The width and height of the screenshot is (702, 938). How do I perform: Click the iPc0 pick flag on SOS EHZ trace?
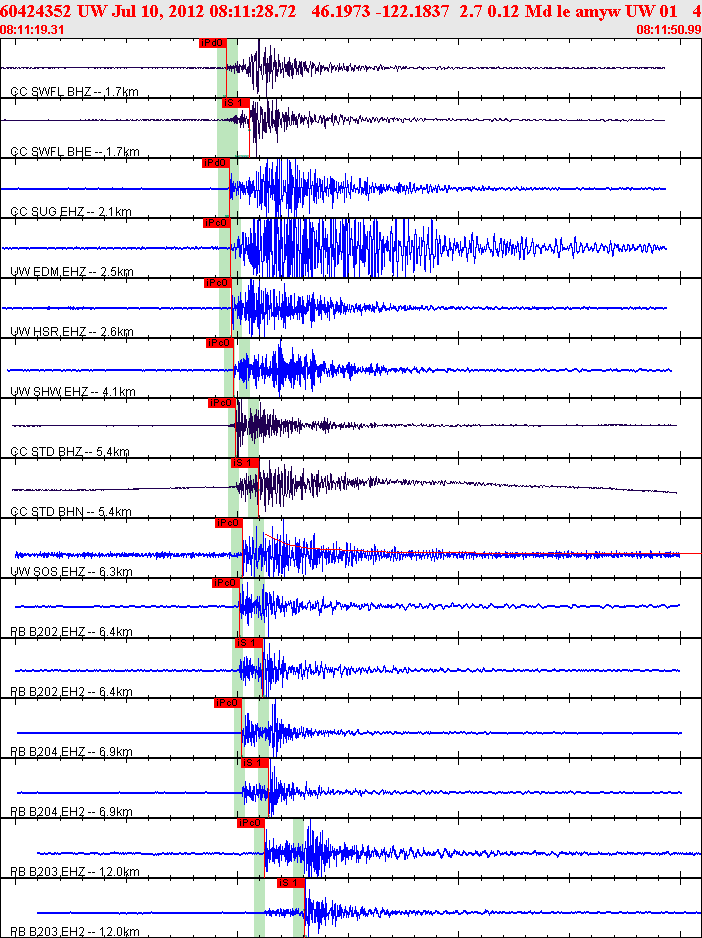click(x=229, y=523)
